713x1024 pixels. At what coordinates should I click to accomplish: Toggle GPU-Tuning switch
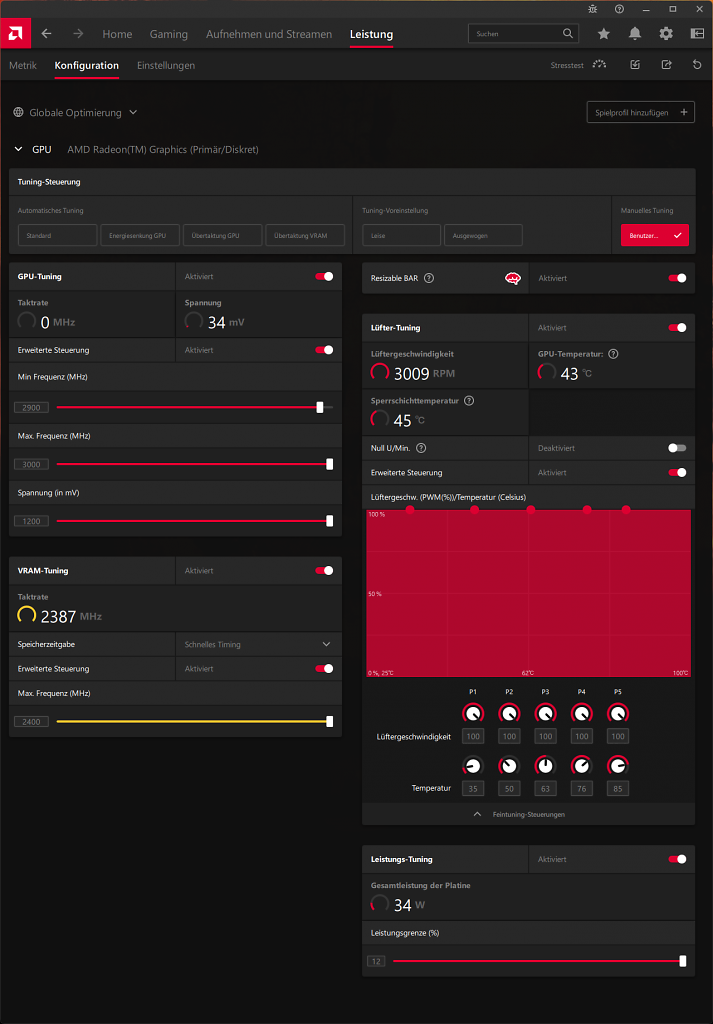(325, 276)
